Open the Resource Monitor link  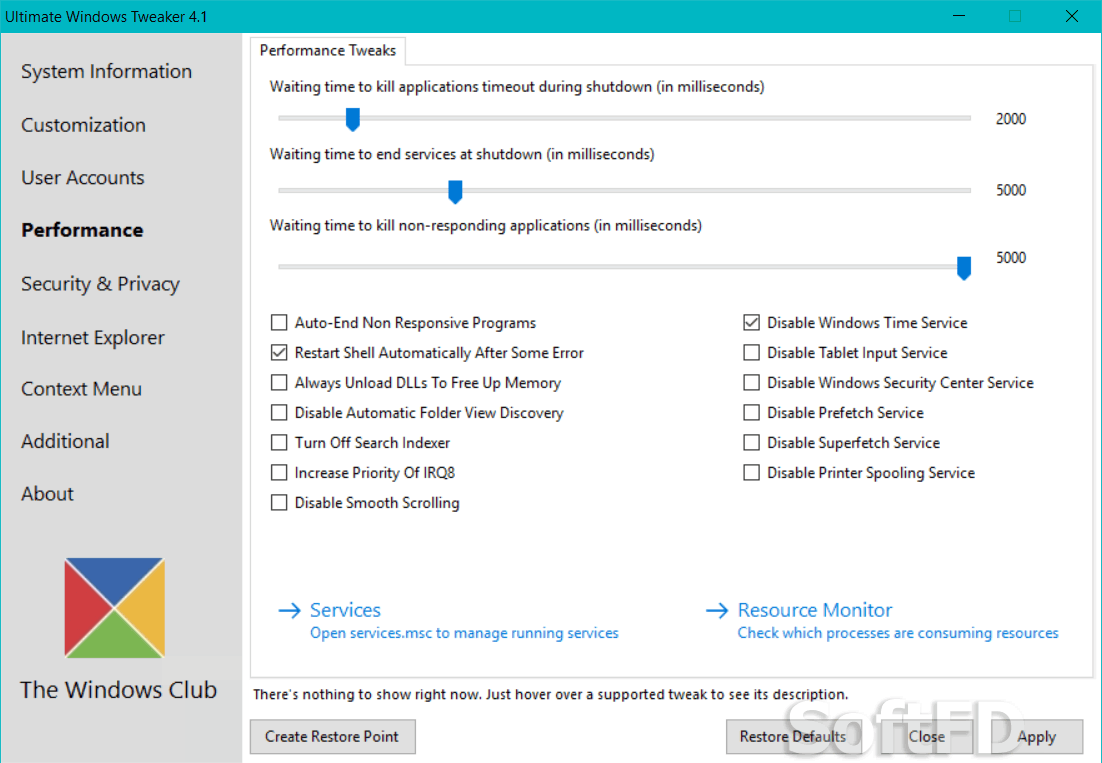(815, 610)
